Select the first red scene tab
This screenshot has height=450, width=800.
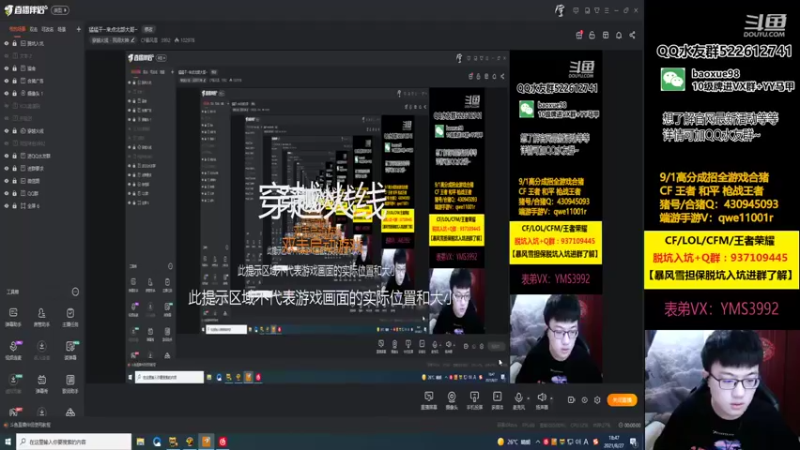(x=17, y=30)
